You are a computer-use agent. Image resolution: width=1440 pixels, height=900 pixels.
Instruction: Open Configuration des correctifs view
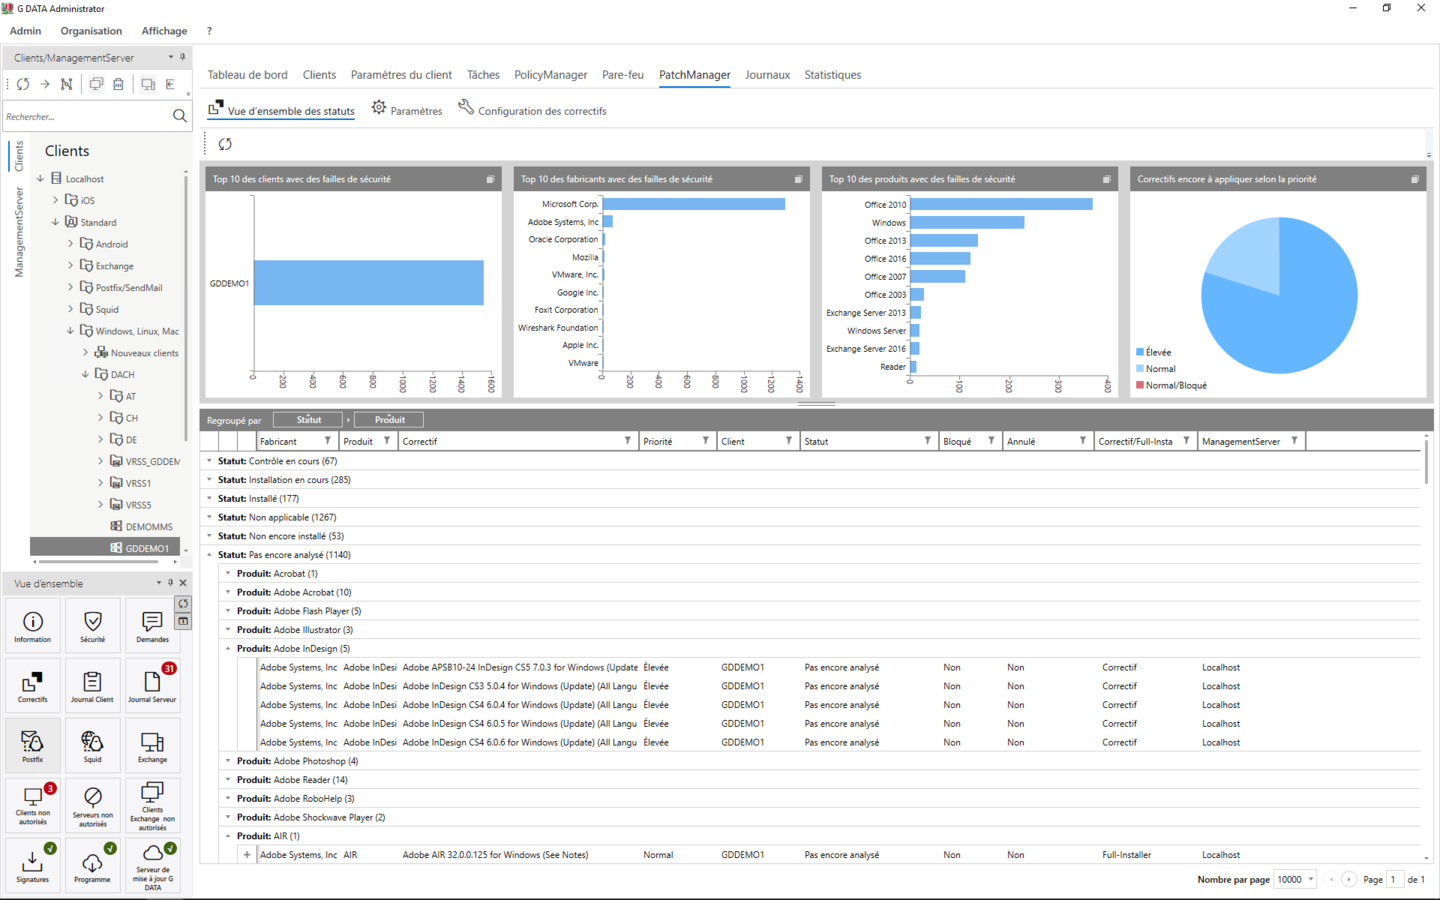point(532,110)
